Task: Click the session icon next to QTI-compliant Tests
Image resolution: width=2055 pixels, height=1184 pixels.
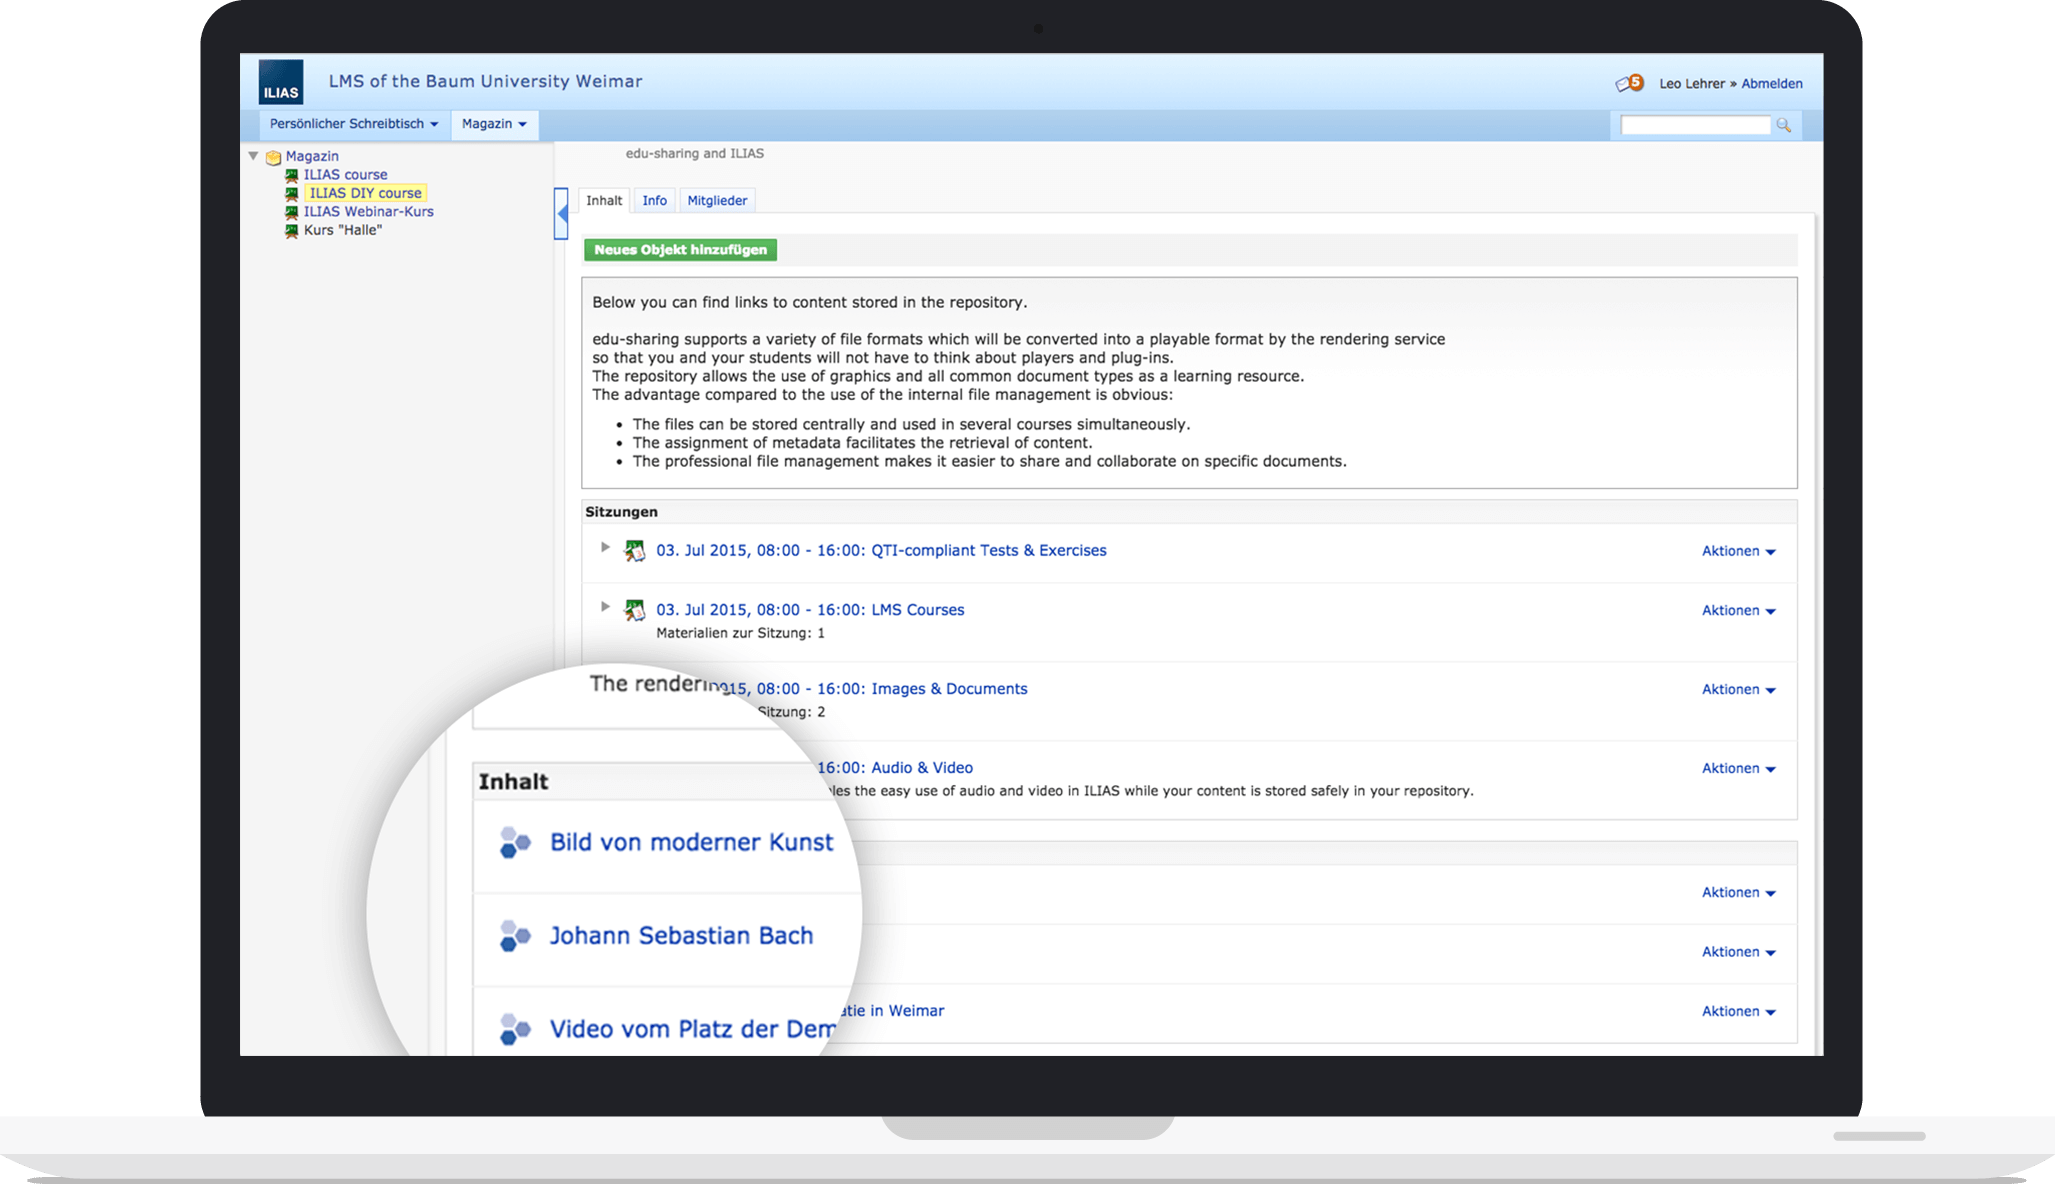Action: tap(635, 550)
